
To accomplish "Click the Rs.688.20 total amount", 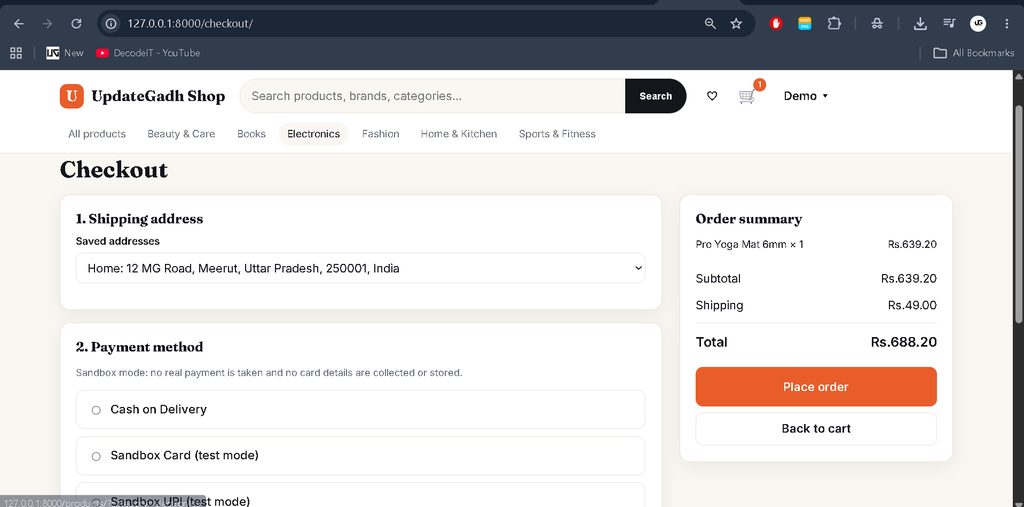I will [x=903, y=342].
